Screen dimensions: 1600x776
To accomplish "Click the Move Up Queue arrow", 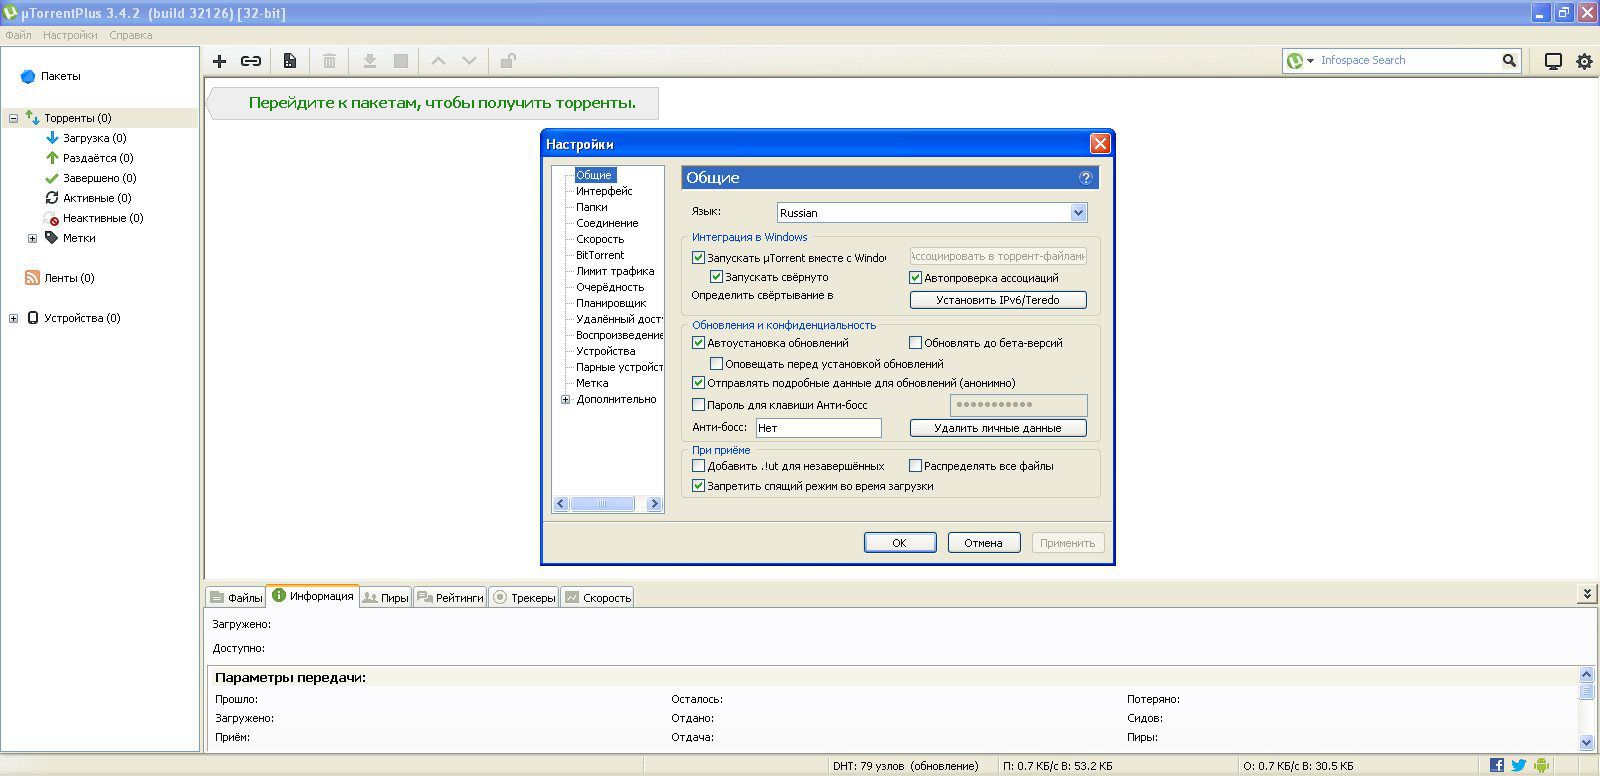I will click(438, 61).
